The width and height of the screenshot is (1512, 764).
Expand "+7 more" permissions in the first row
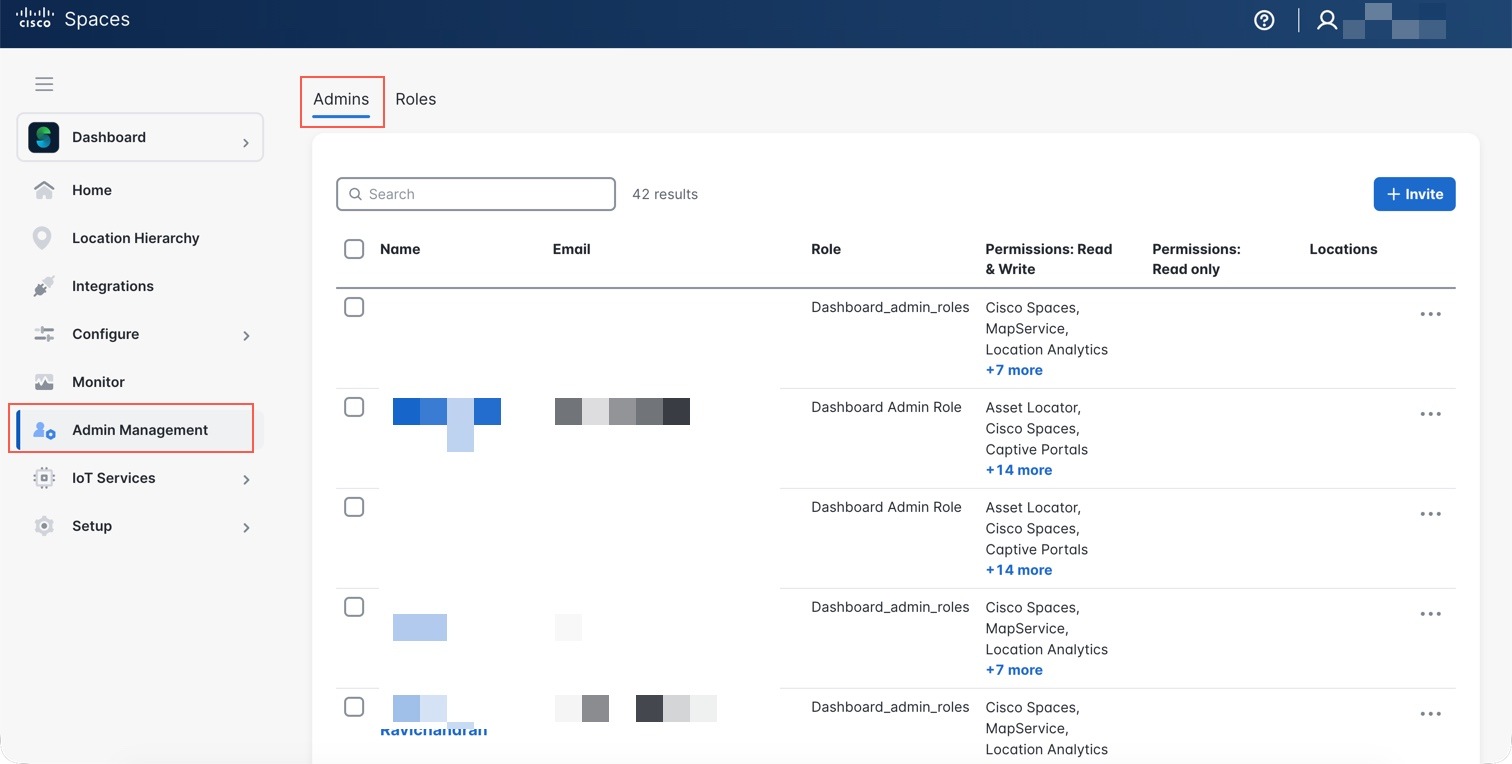(x=1014, y=370)
